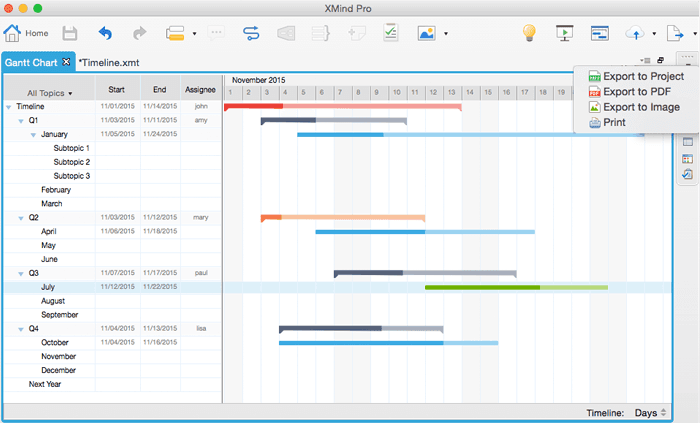Screen dimensions: 700x423
Task: Open the All Topics filter dropdown
Action: (49, 93)
